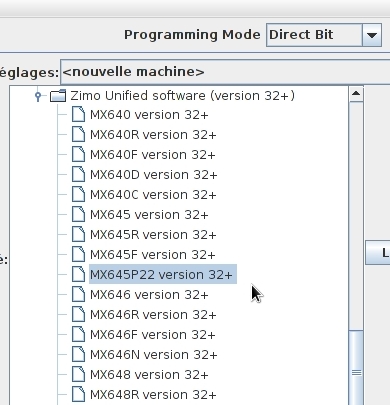Select MX646 version 32+ entry
Image resolution: width=390 pixels, height=405 pixels.
(x=149, y=294)
